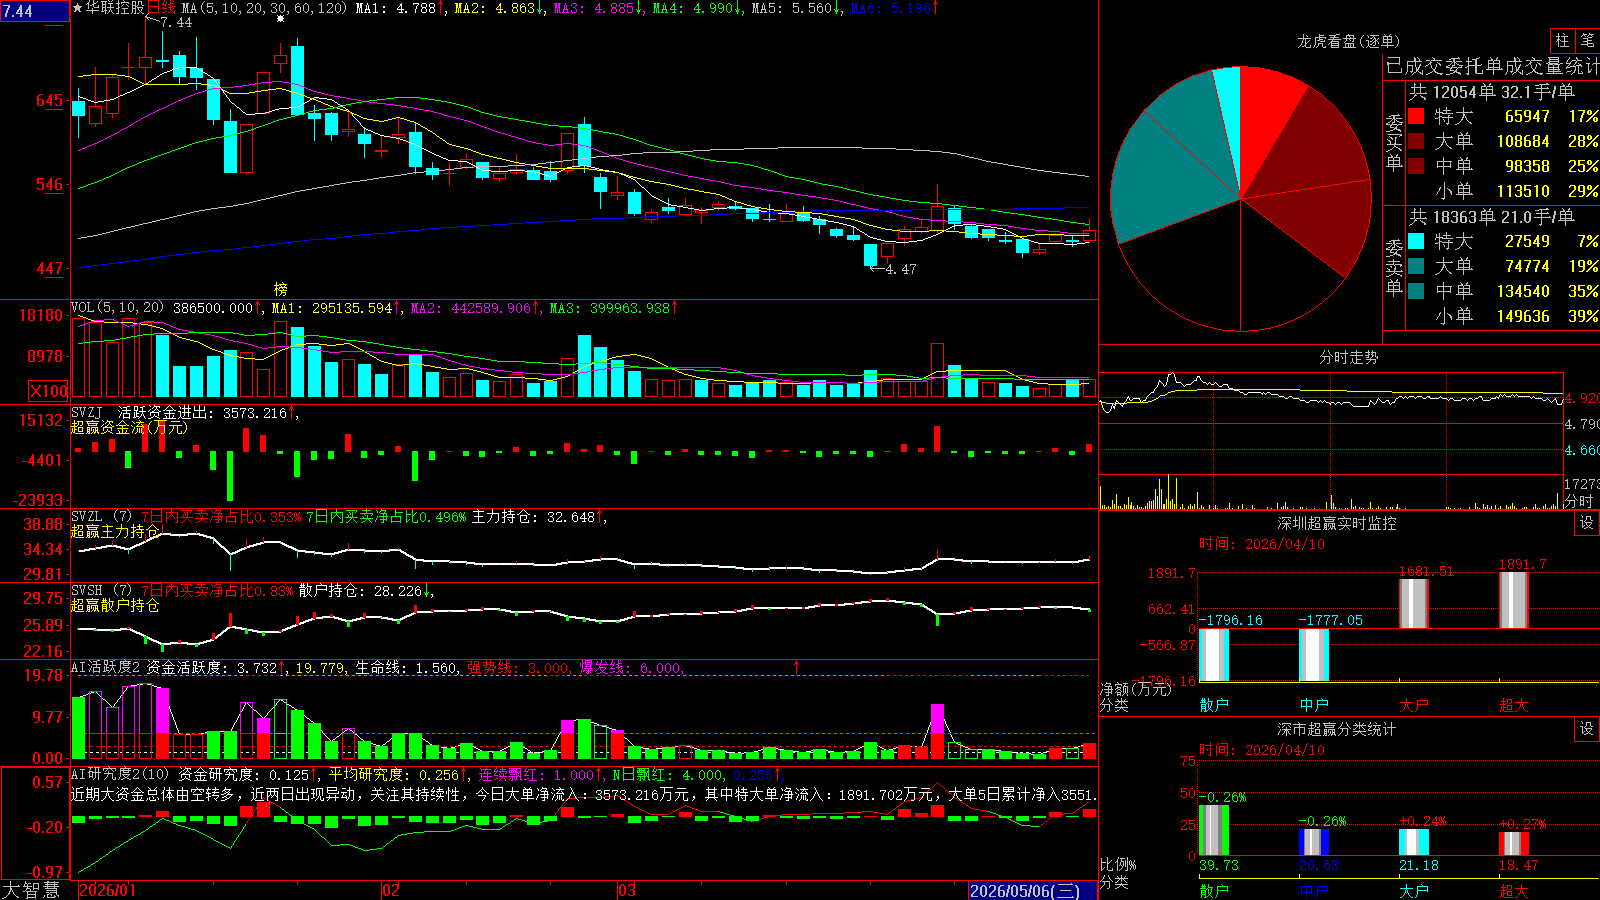Click the 深市超赢分类统计 panel title
1600x900 pixels.
[1336, 729]
